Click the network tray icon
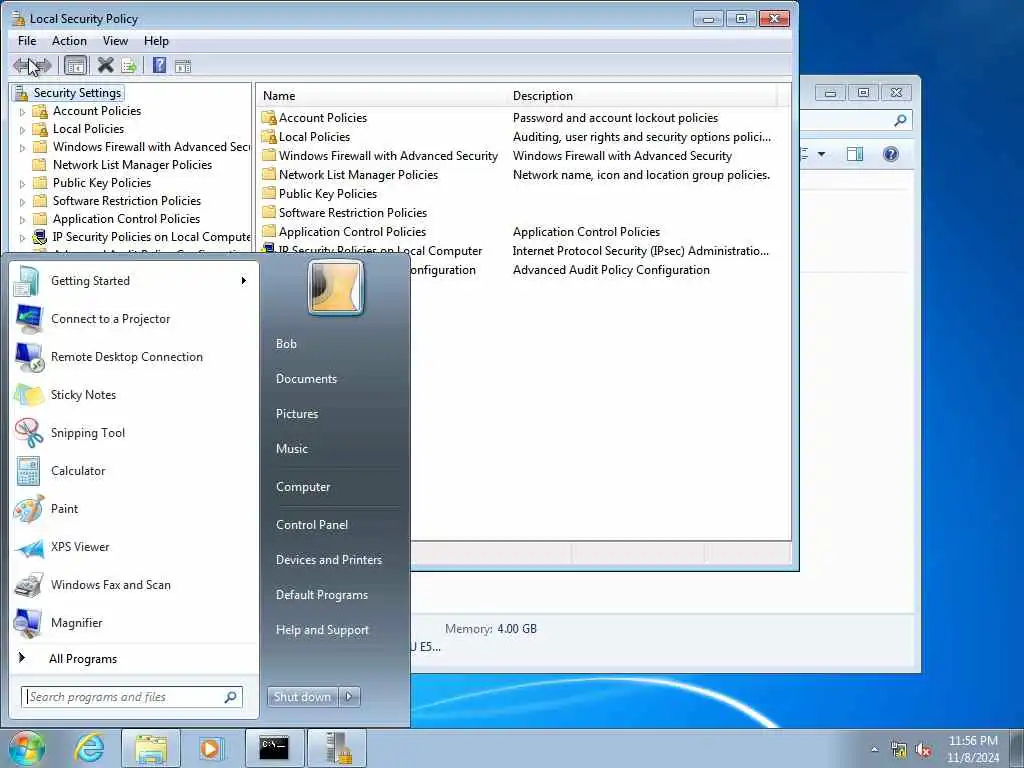This screenshot has width=1024, height=768. 899,750
